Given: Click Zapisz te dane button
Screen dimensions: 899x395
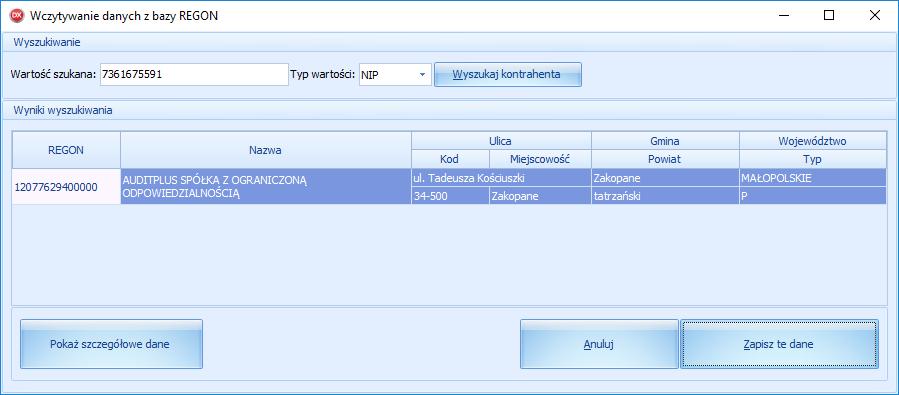Looking at the screenshot, I should (779, 344).
